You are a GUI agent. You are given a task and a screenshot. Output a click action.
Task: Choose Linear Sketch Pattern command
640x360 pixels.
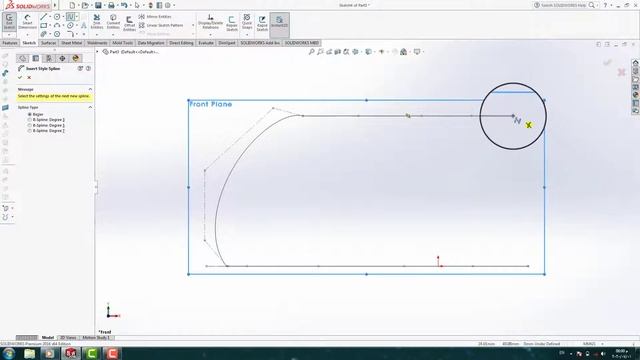161,25
